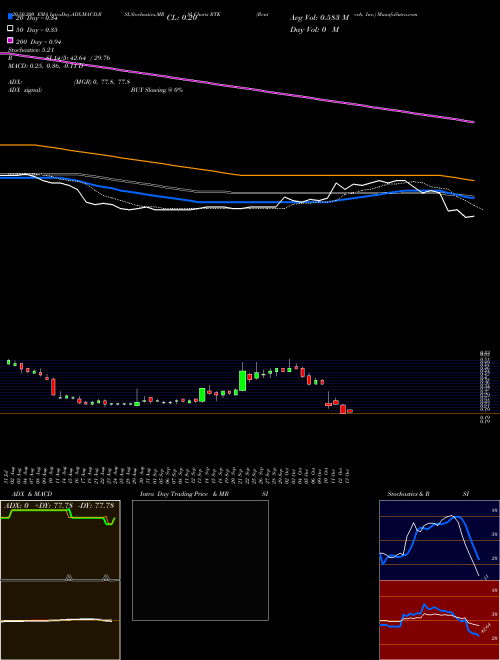The width and height of the screenshot is (500, 660).
Task: Click the 'CL: 0.20' closing price label
Action: point(182,18)
